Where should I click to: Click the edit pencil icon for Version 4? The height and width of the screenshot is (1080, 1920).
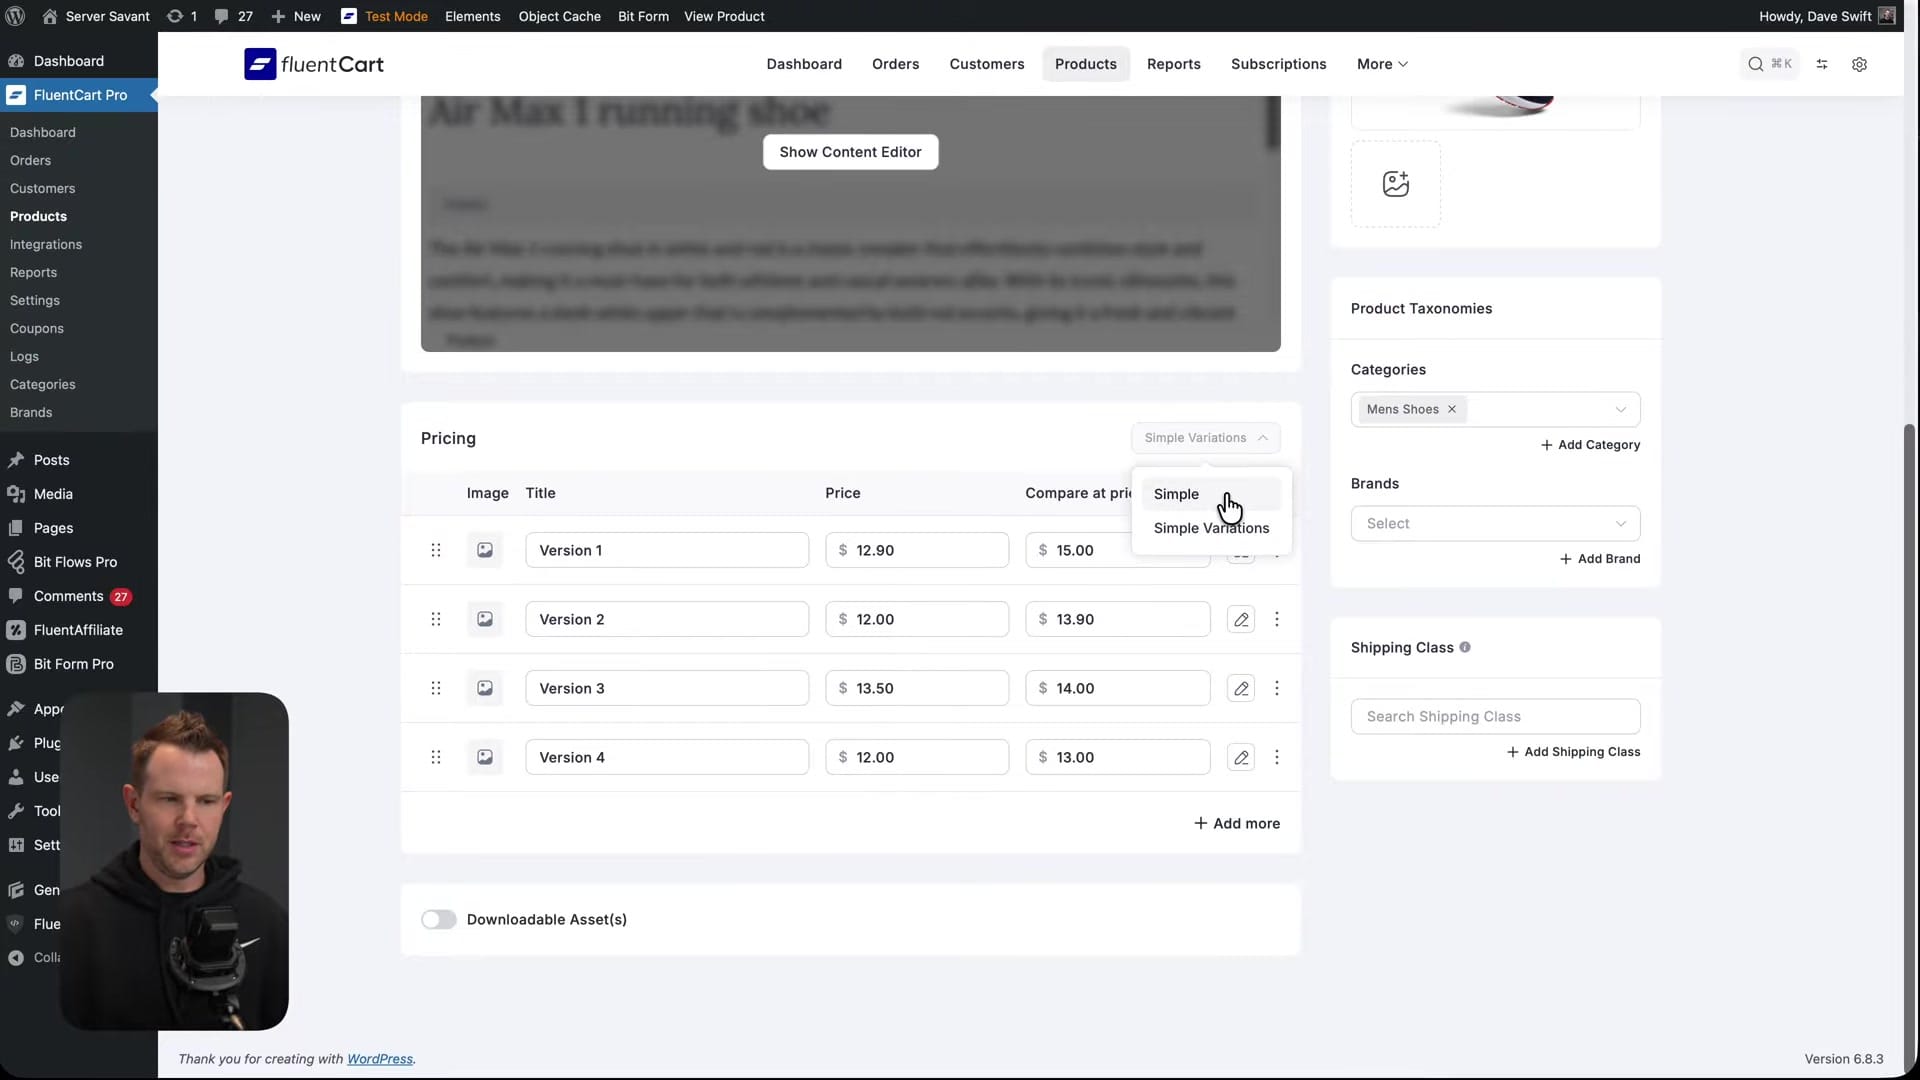tap(1241, 757)
